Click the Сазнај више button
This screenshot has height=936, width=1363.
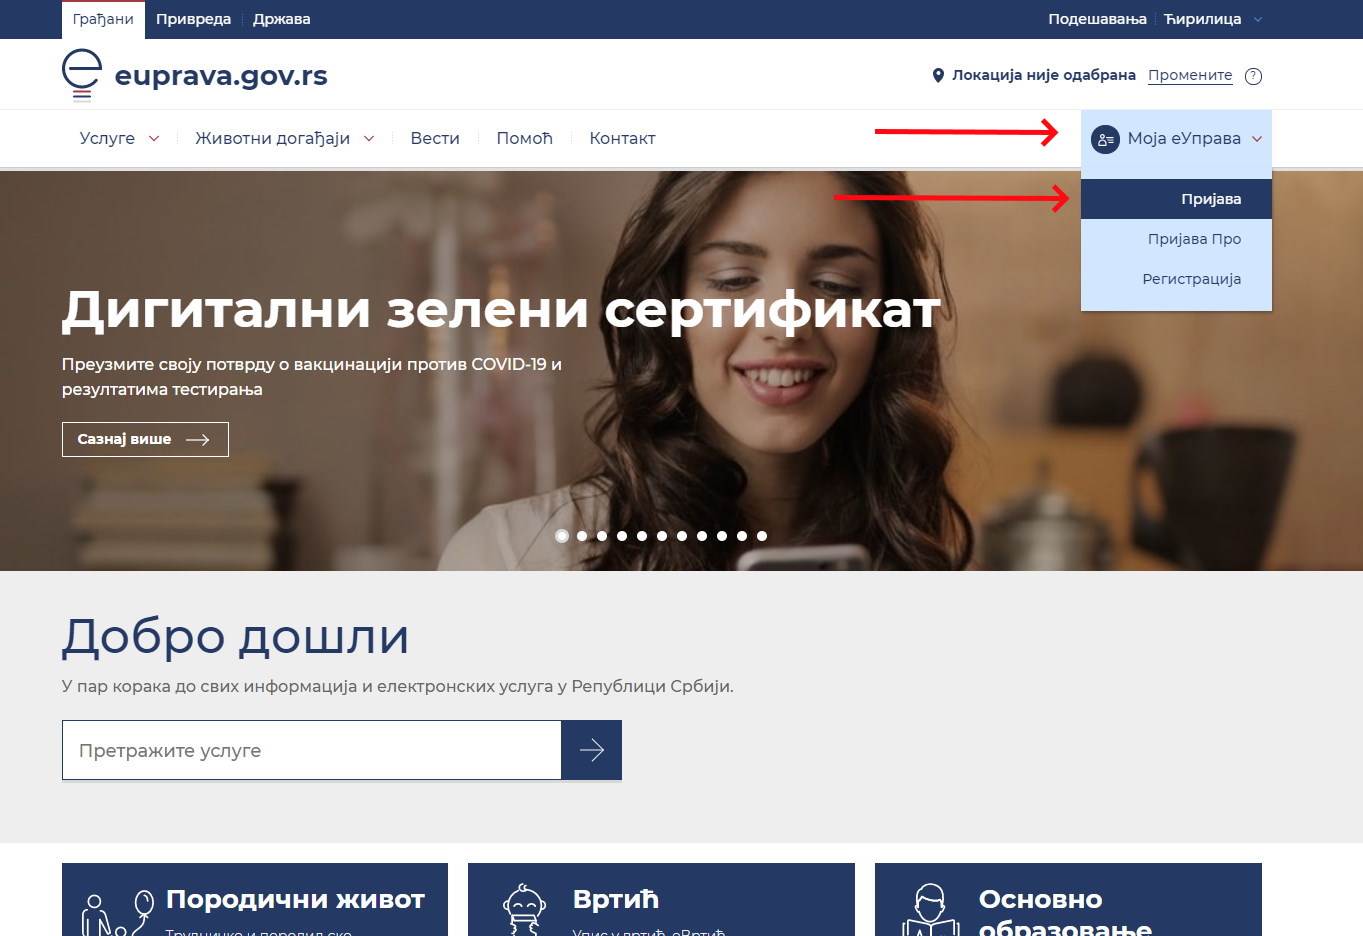(x=144, y=438)
